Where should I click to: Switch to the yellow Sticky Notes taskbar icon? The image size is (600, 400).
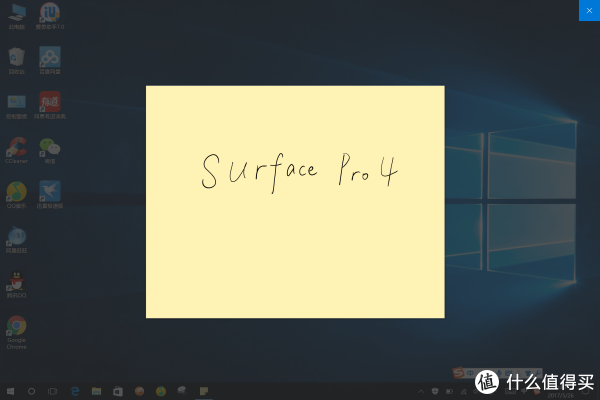click(x=204, y=391)
